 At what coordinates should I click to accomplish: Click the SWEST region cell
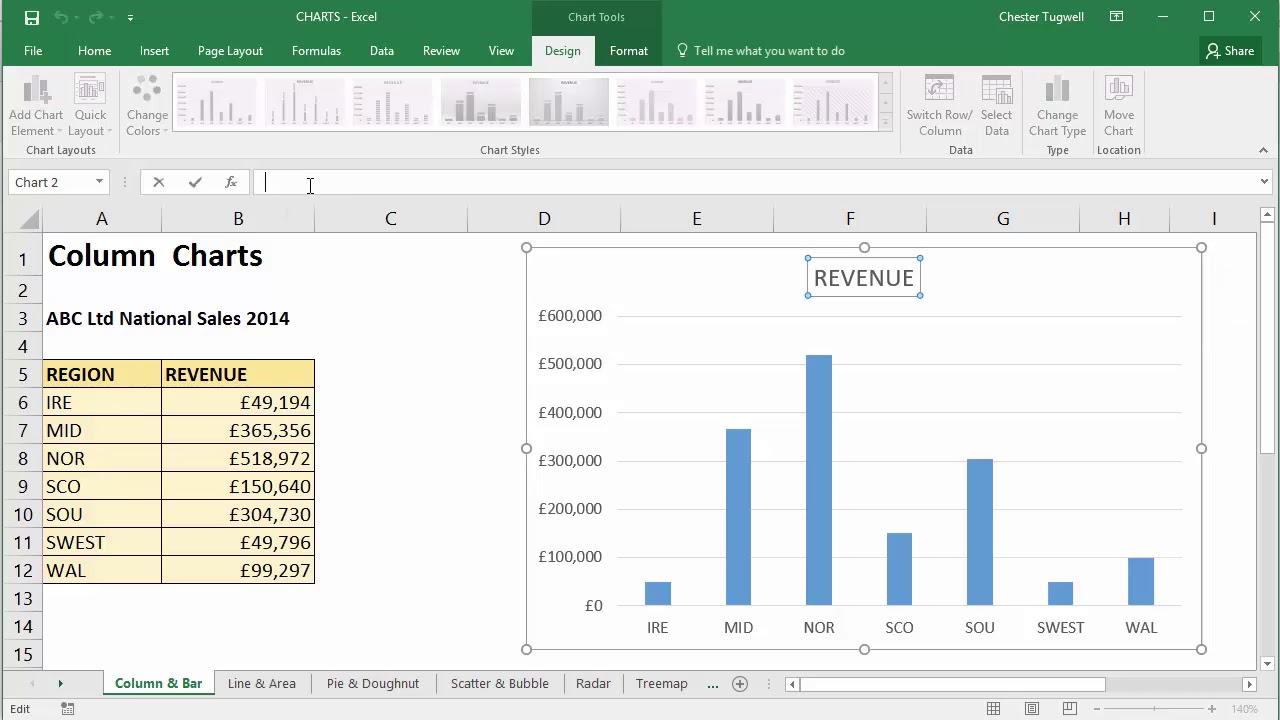(x=102, y=542)
